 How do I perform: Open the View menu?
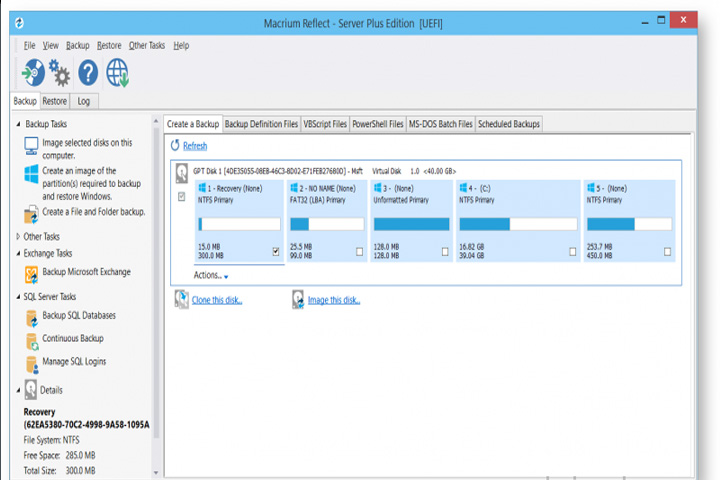(x=51, y=45)
